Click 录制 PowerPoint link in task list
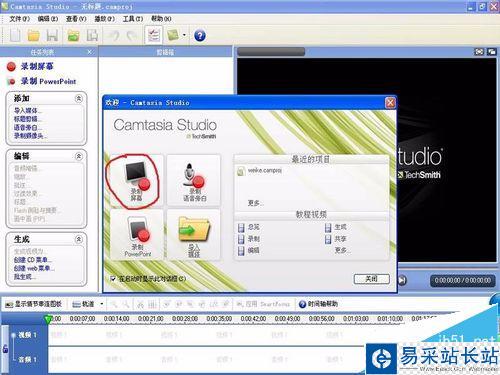This screenshot has width=500, height=375. click(x=48, y=81)
